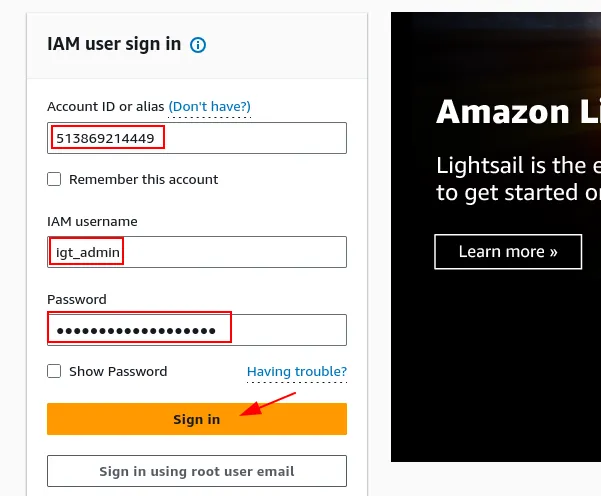Click the "Remember this account" label text
The image size is (601, 496).
(x=143, y=180)
